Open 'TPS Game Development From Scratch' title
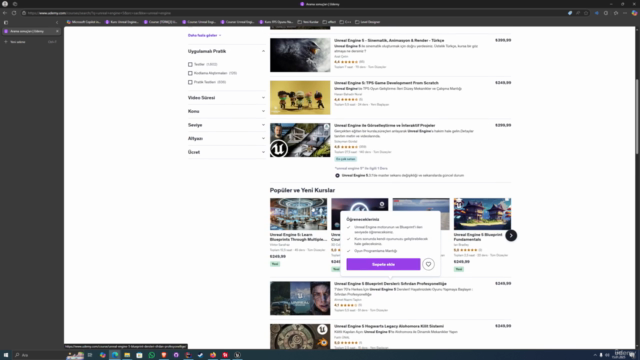 [386, 83]
